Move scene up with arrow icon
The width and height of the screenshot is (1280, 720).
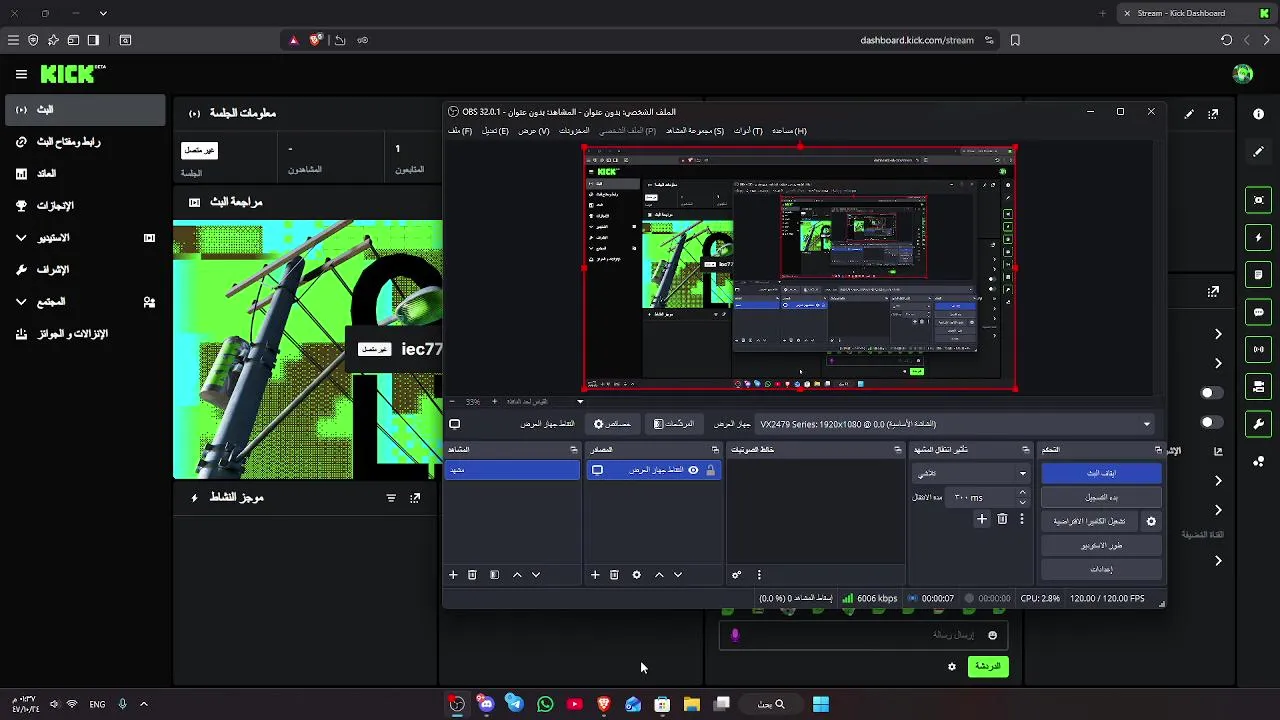click(x=517, y=575)
